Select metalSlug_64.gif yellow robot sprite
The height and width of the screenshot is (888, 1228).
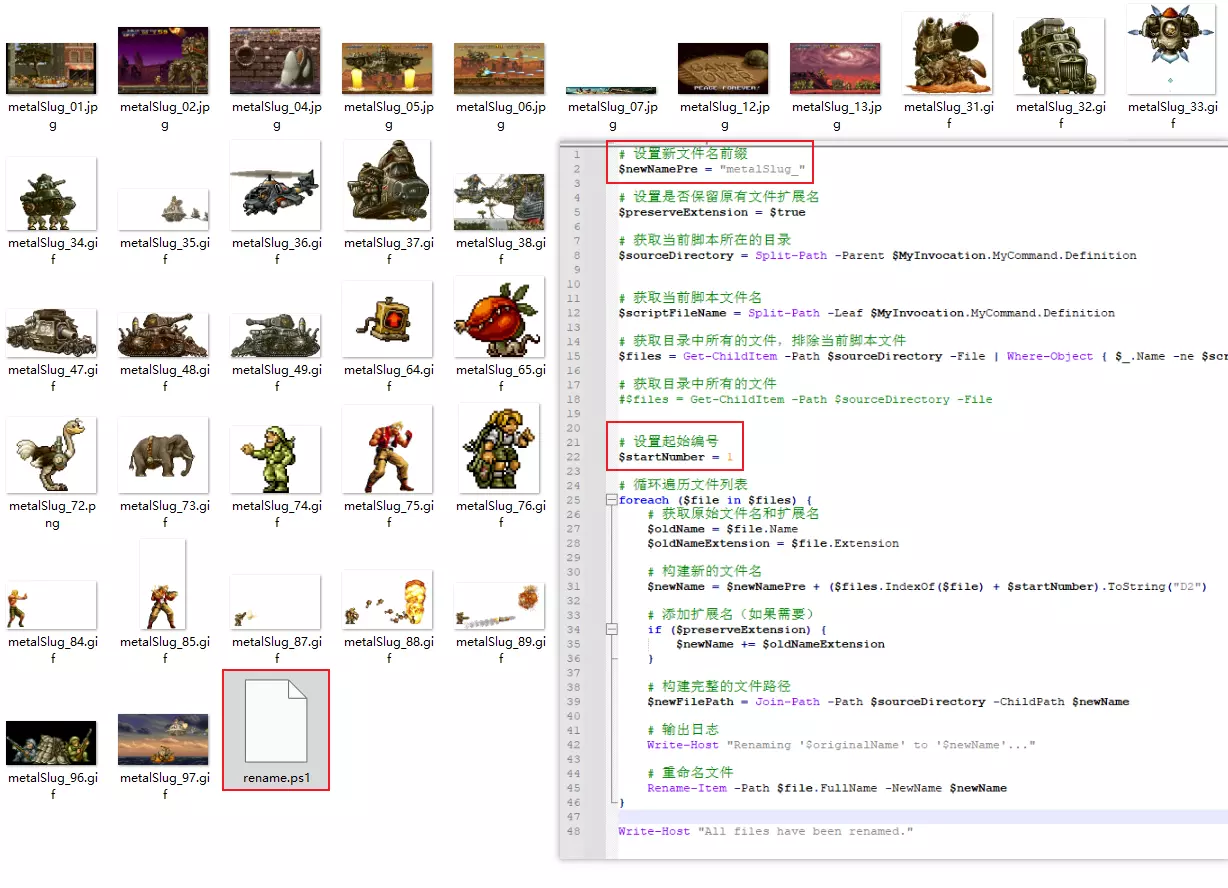(x=387, y=319)
